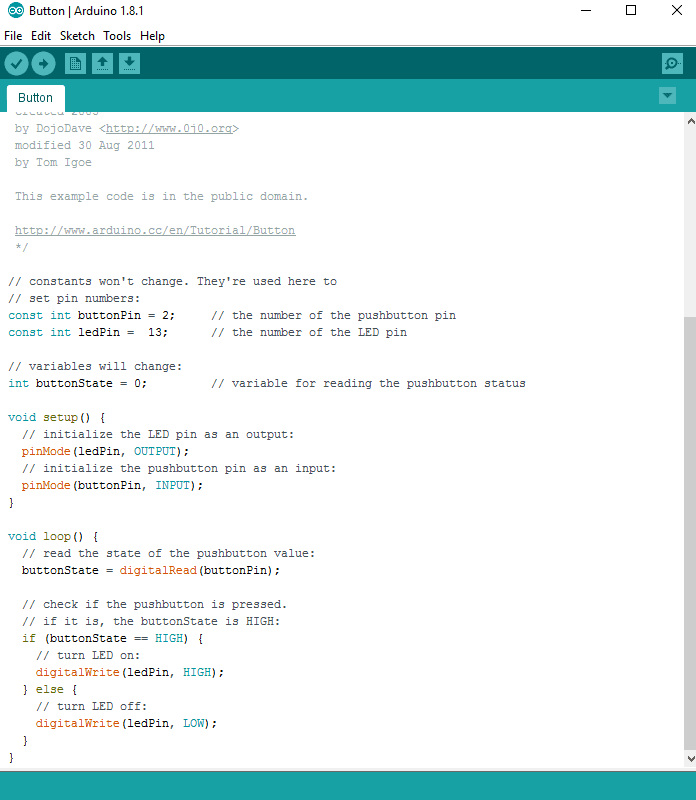
Task: Click 'pinMode(ledPin, OUTPUT);' line
Action: point(105,452)
